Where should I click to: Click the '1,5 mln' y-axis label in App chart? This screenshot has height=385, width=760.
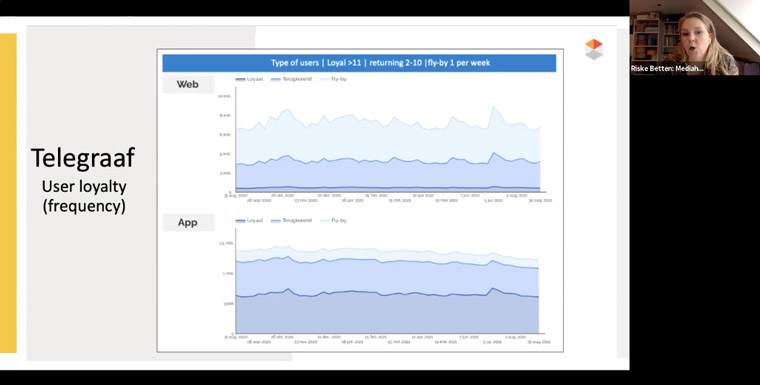coord(225,243)
